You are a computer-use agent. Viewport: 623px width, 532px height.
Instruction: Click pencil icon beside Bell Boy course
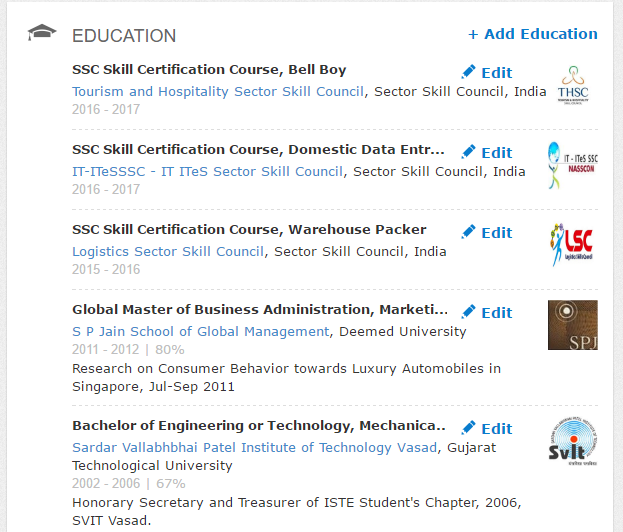pyautogui.click(x=469, y=72)
